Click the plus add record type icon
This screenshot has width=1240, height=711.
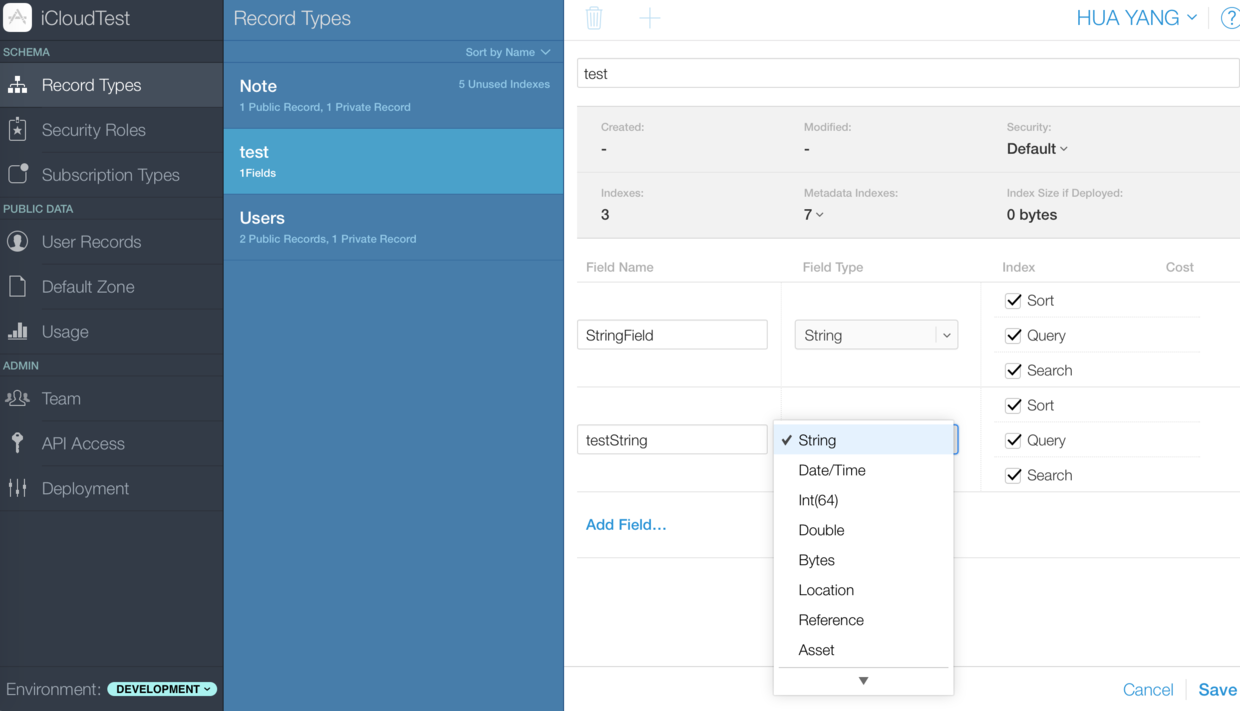(650, 18)
